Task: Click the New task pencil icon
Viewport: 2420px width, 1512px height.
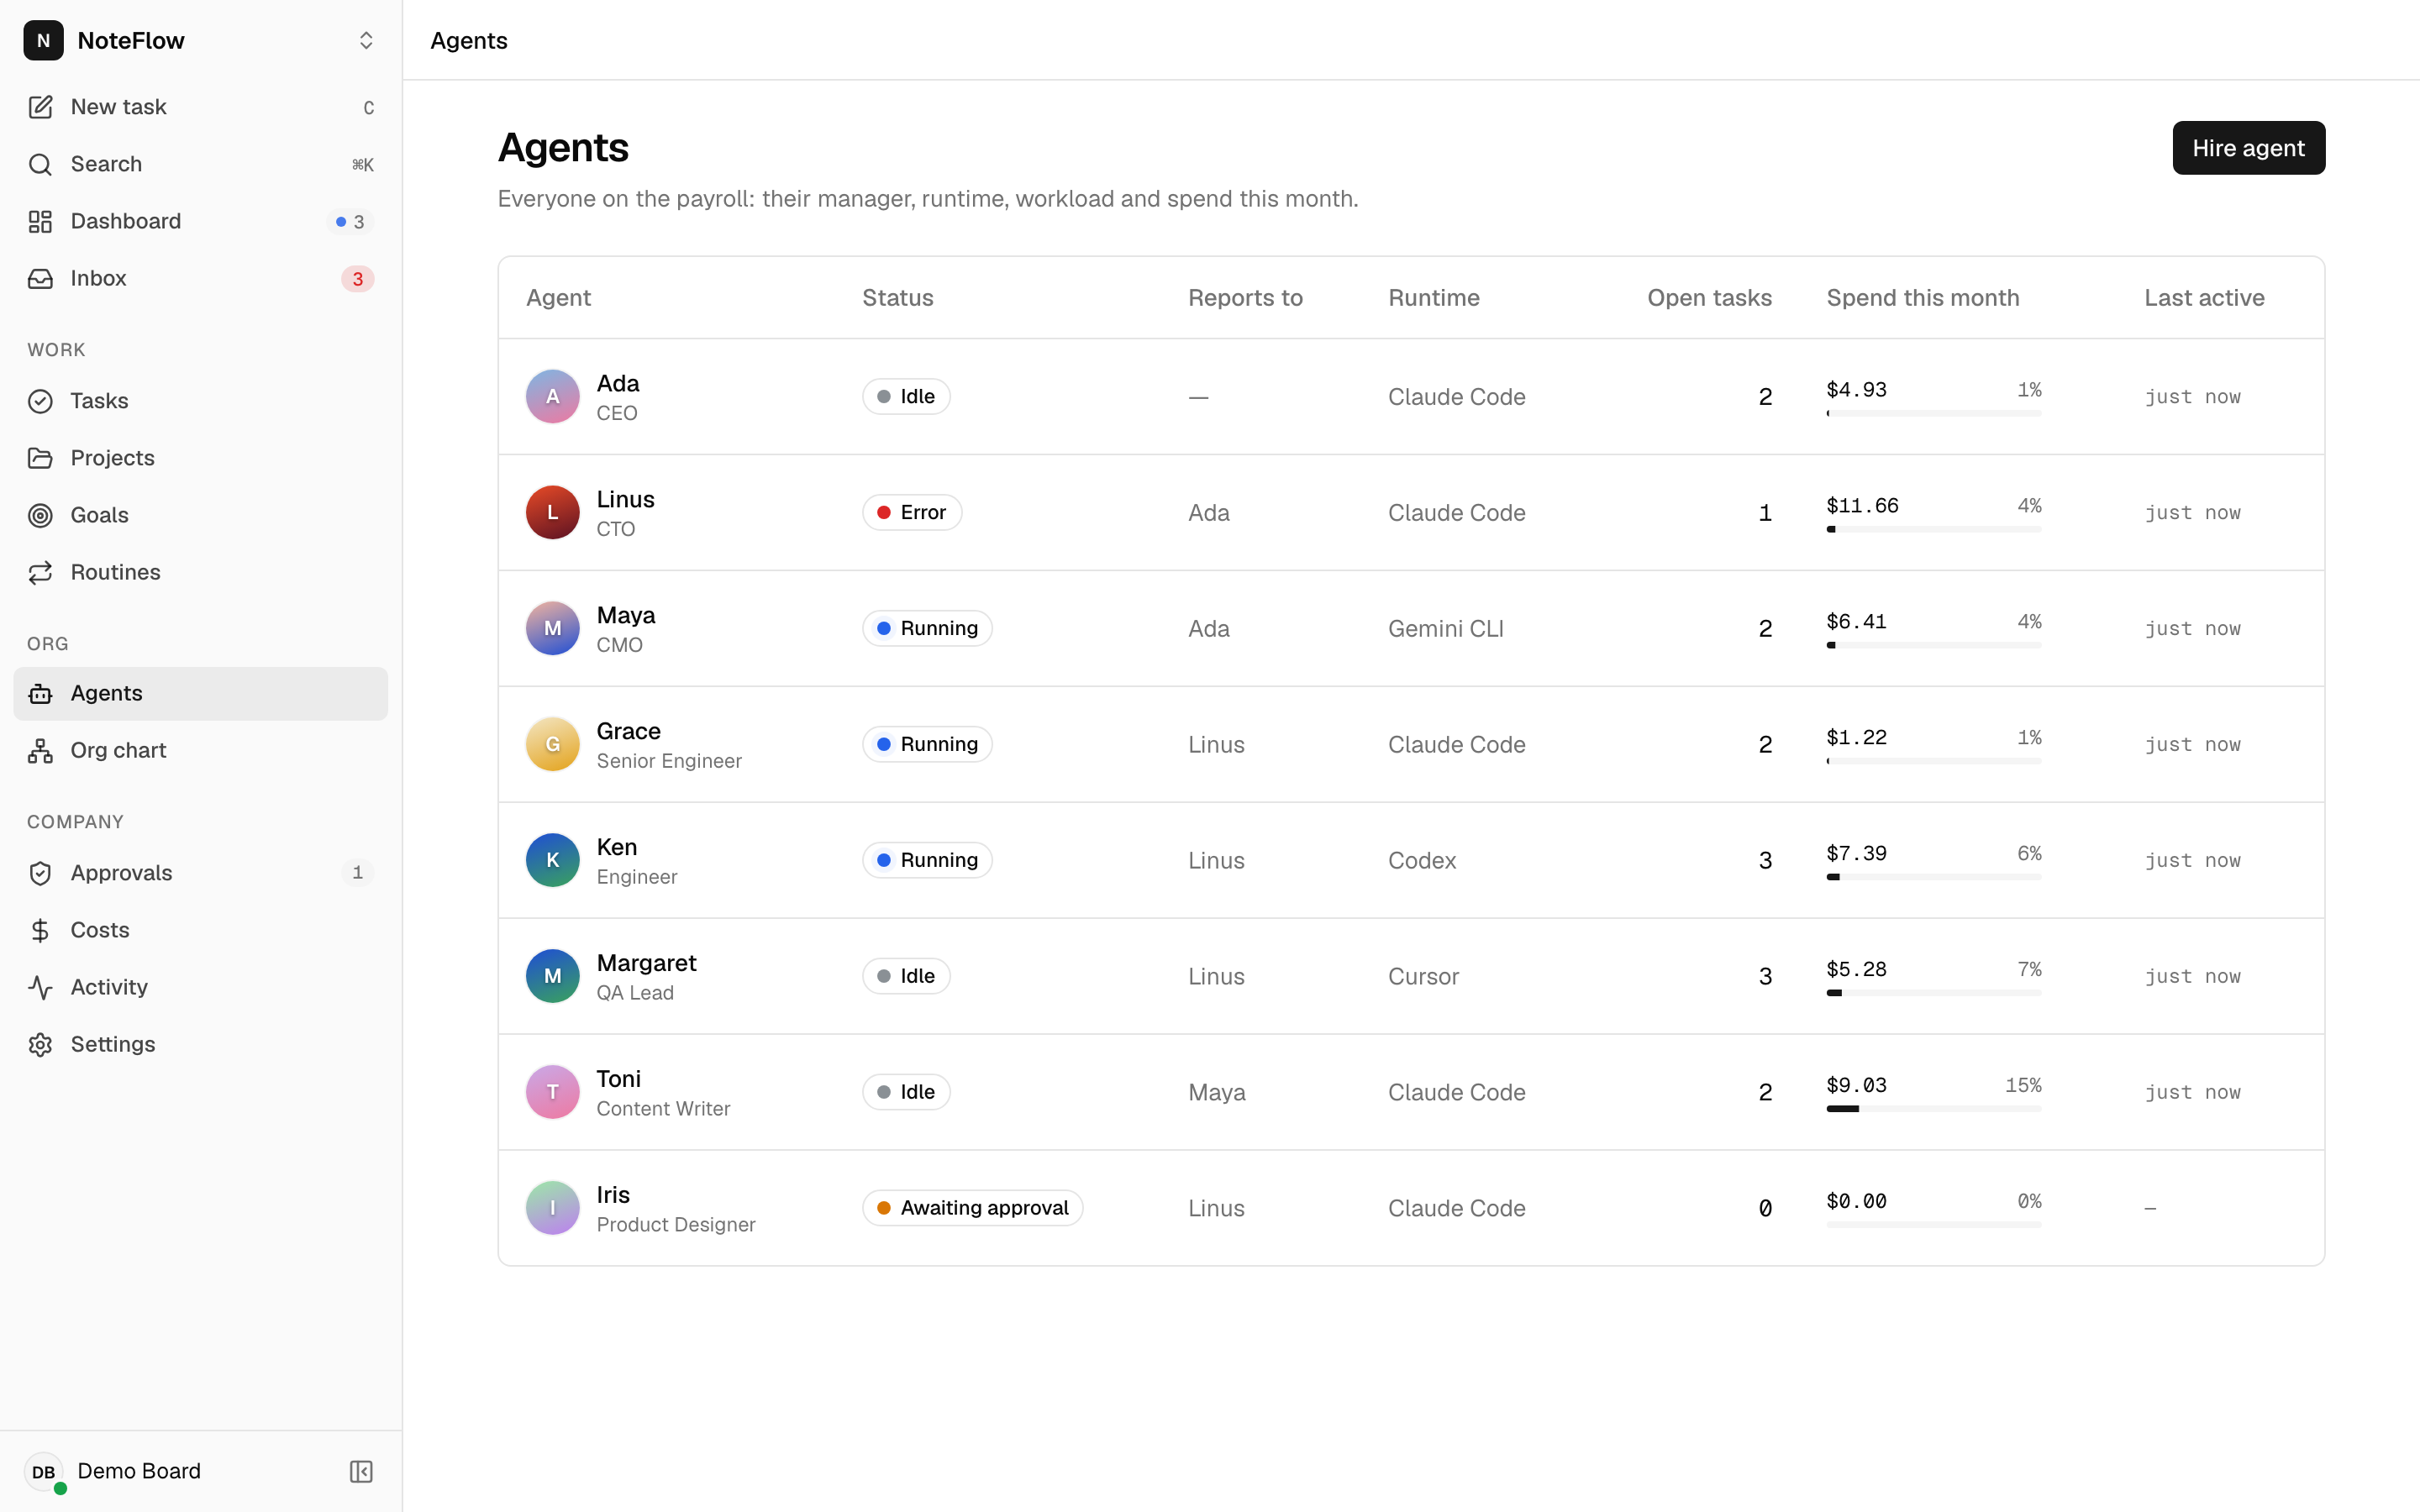Action: click(x=40, y=107)
